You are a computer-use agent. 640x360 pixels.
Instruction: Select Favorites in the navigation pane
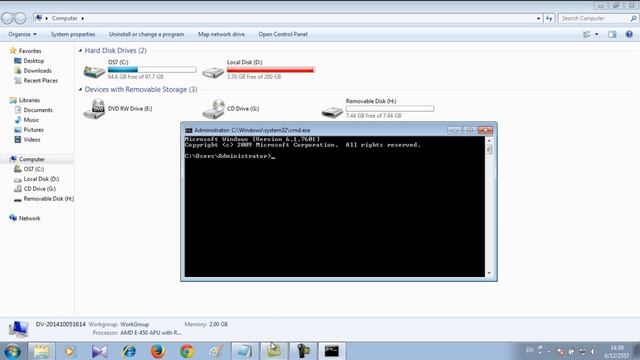30,51
